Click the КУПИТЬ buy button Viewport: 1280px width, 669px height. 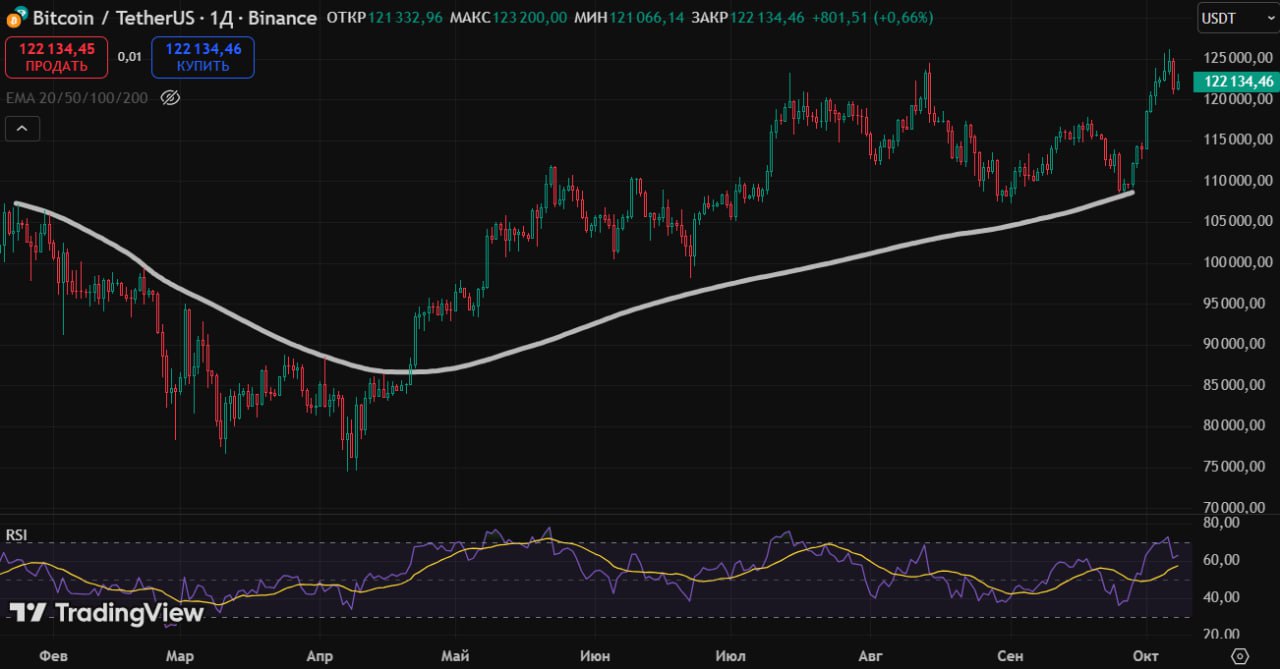coord(202,57)
